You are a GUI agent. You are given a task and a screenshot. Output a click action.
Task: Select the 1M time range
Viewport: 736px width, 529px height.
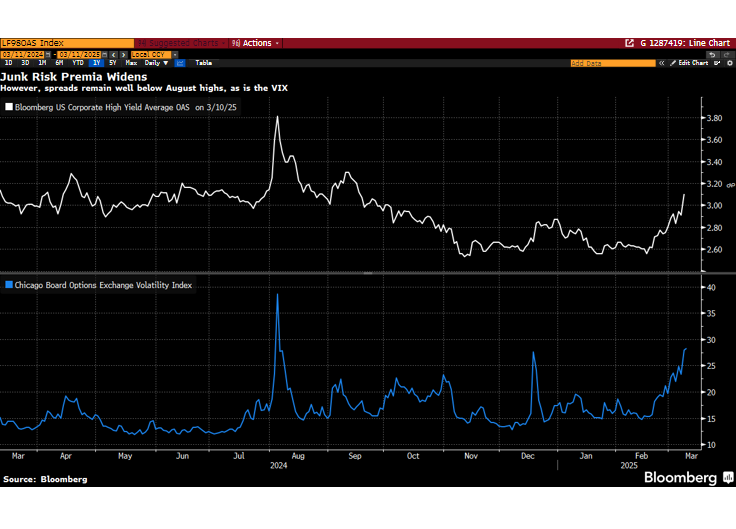point(42,63)
